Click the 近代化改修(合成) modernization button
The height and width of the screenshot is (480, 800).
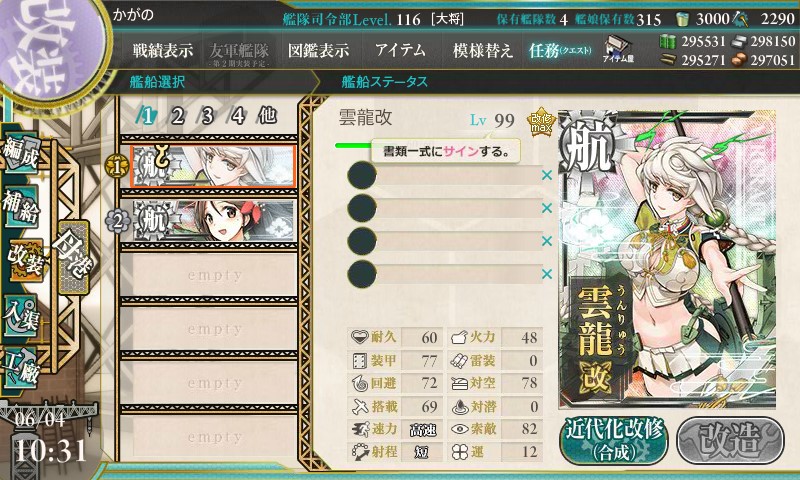tap(614, 441)
